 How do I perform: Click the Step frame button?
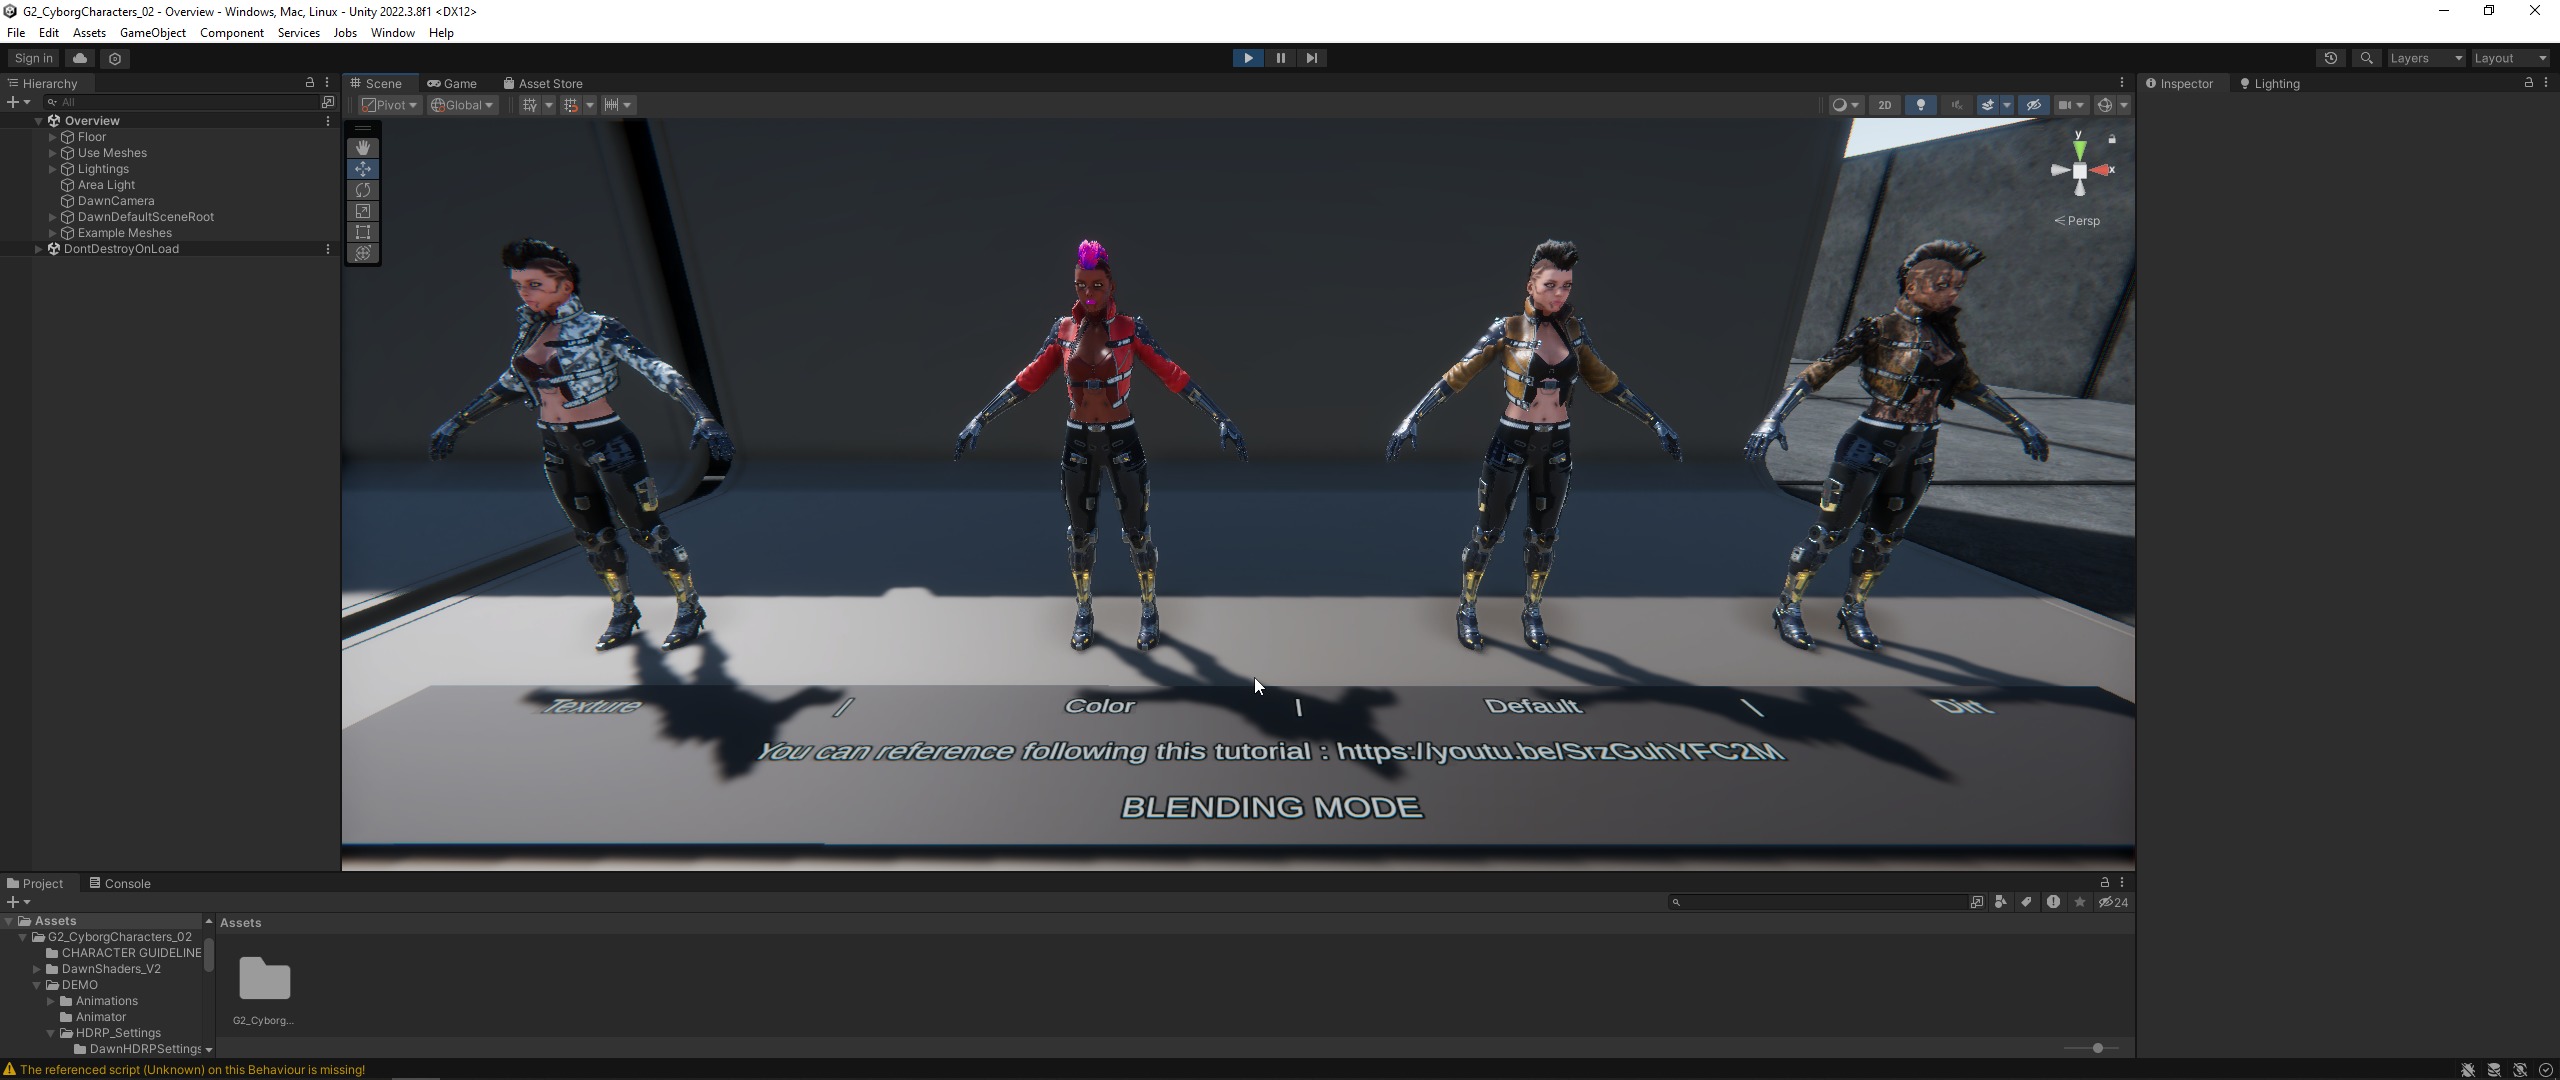point(1312,58)
